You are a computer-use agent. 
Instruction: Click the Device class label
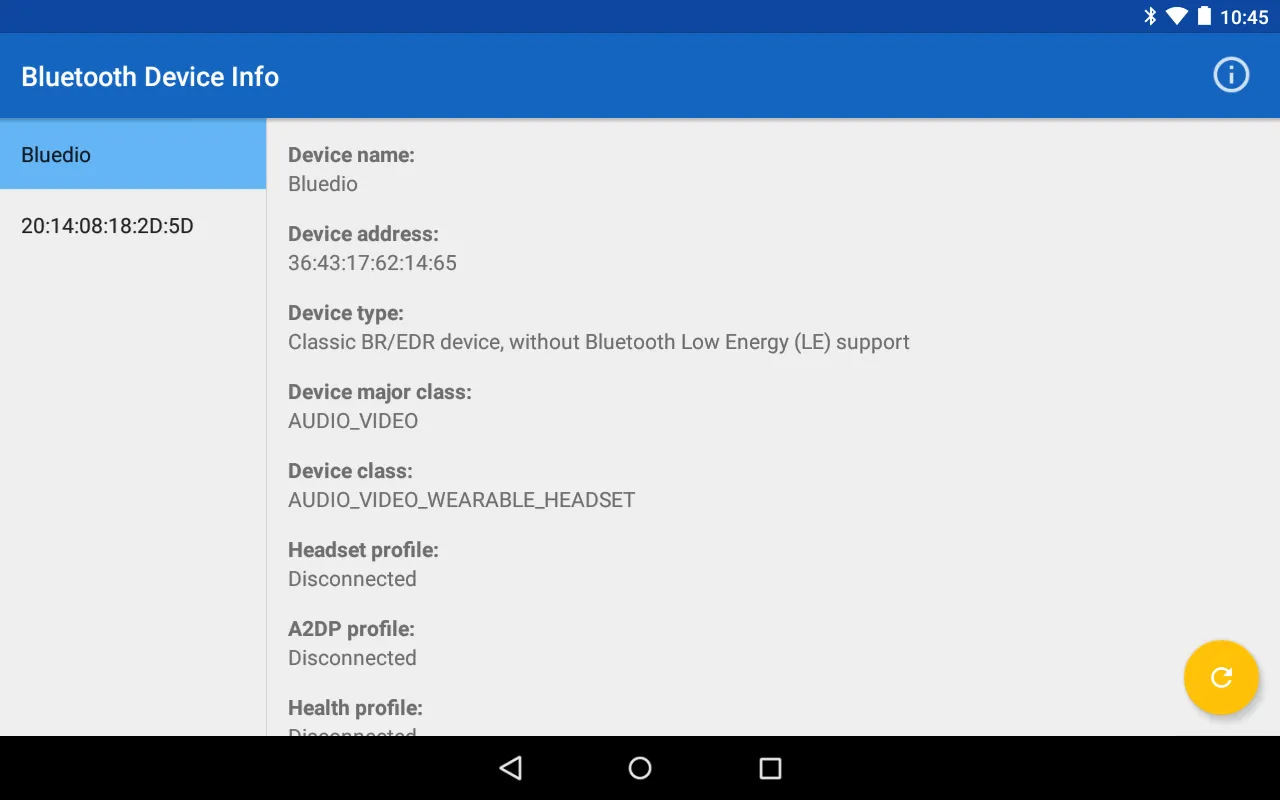click(x=350, y=471)
